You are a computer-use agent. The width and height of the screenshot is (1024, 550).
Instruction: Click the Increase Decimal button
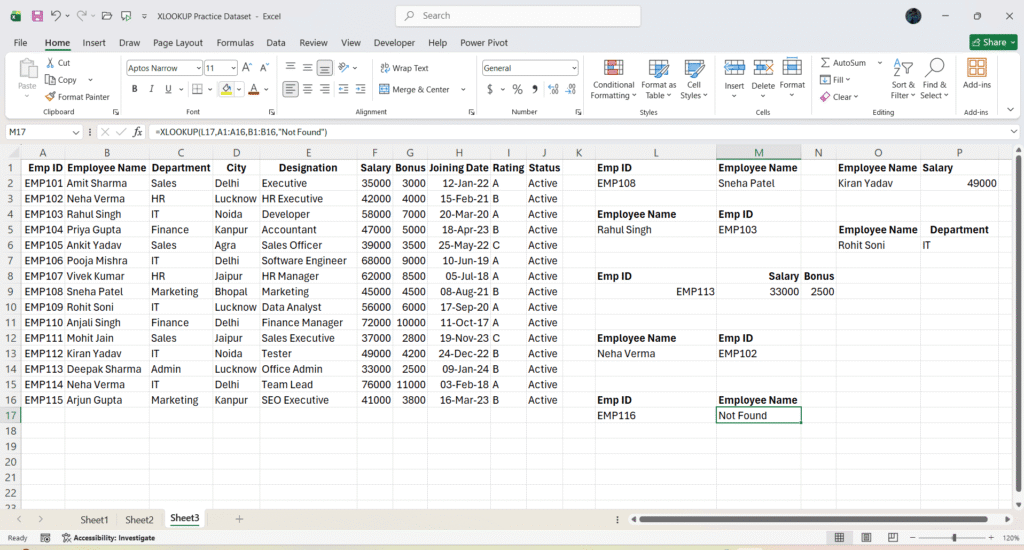click(553, 89)
